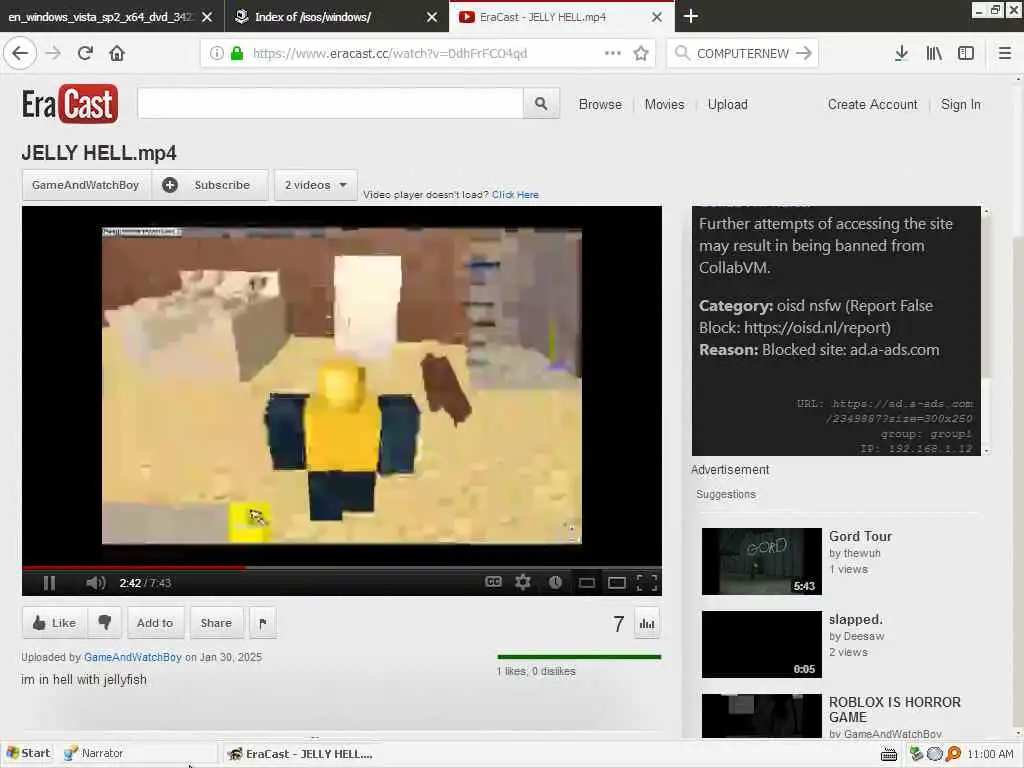The width and height of the screenshot is (1024, 768).
Task: Switch player to small size
Action: 586,583
